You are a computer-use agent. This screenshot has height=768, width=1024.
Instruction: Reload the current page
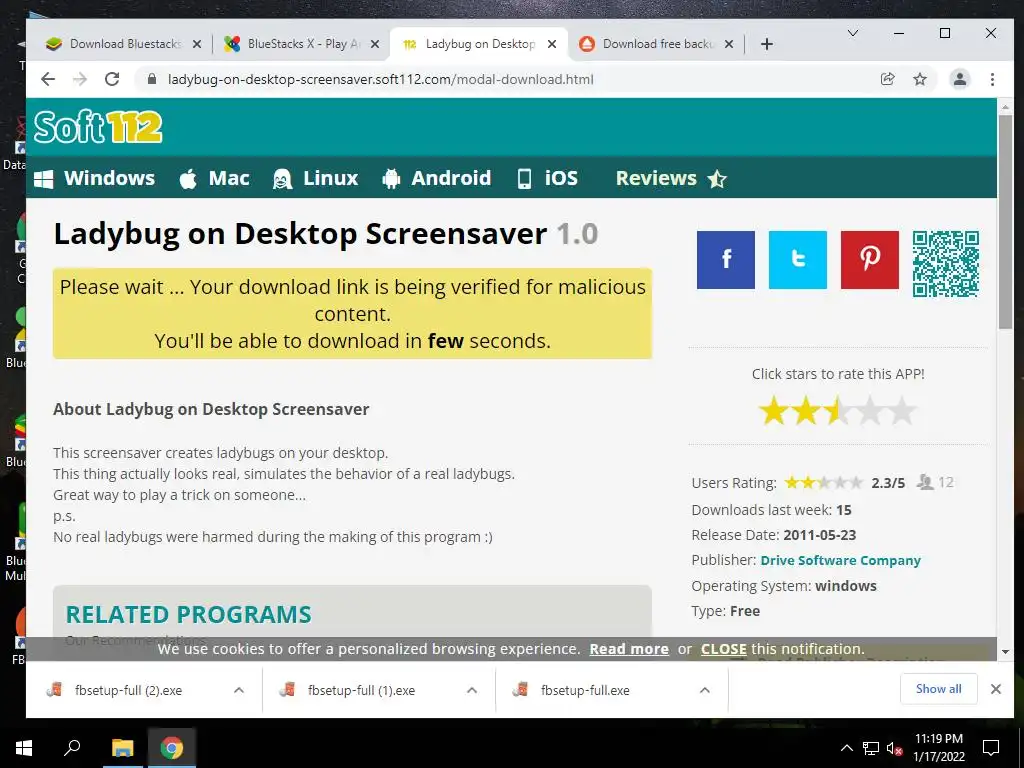(x=112, y=79)
